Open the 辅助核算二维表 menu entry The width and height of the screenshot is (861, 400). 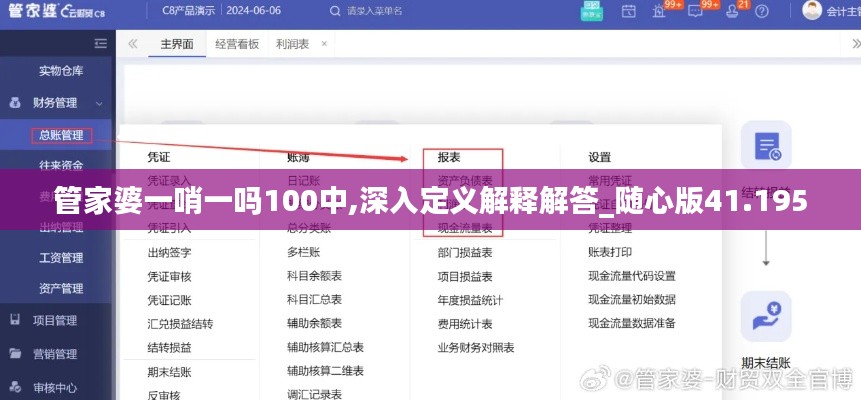[325, 371]
